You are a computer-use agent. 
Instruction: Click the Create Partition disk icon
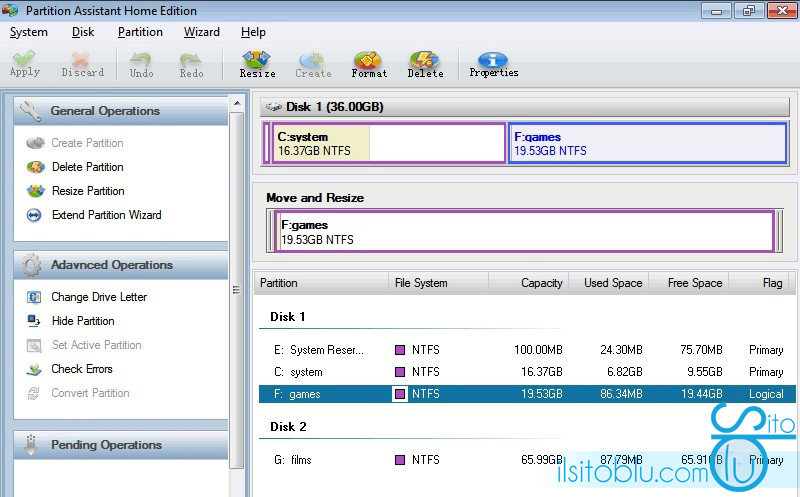tap(35, 143)
